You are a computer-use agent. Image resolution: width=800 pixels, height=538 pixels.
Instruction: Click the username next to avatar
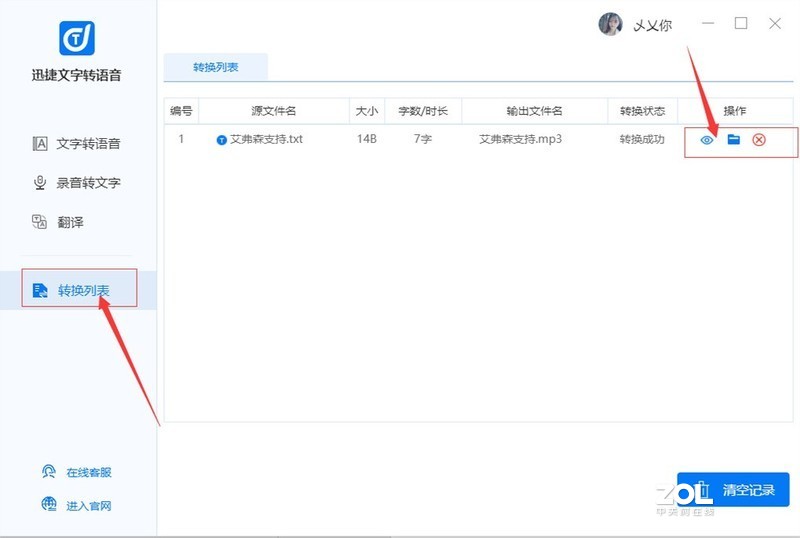(x=653, y=25)
